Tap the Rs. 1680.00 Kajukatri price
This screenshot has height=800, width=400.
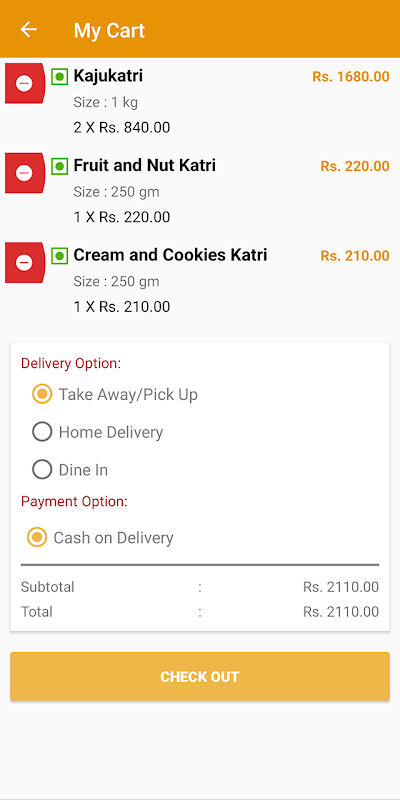pos(351,77)
